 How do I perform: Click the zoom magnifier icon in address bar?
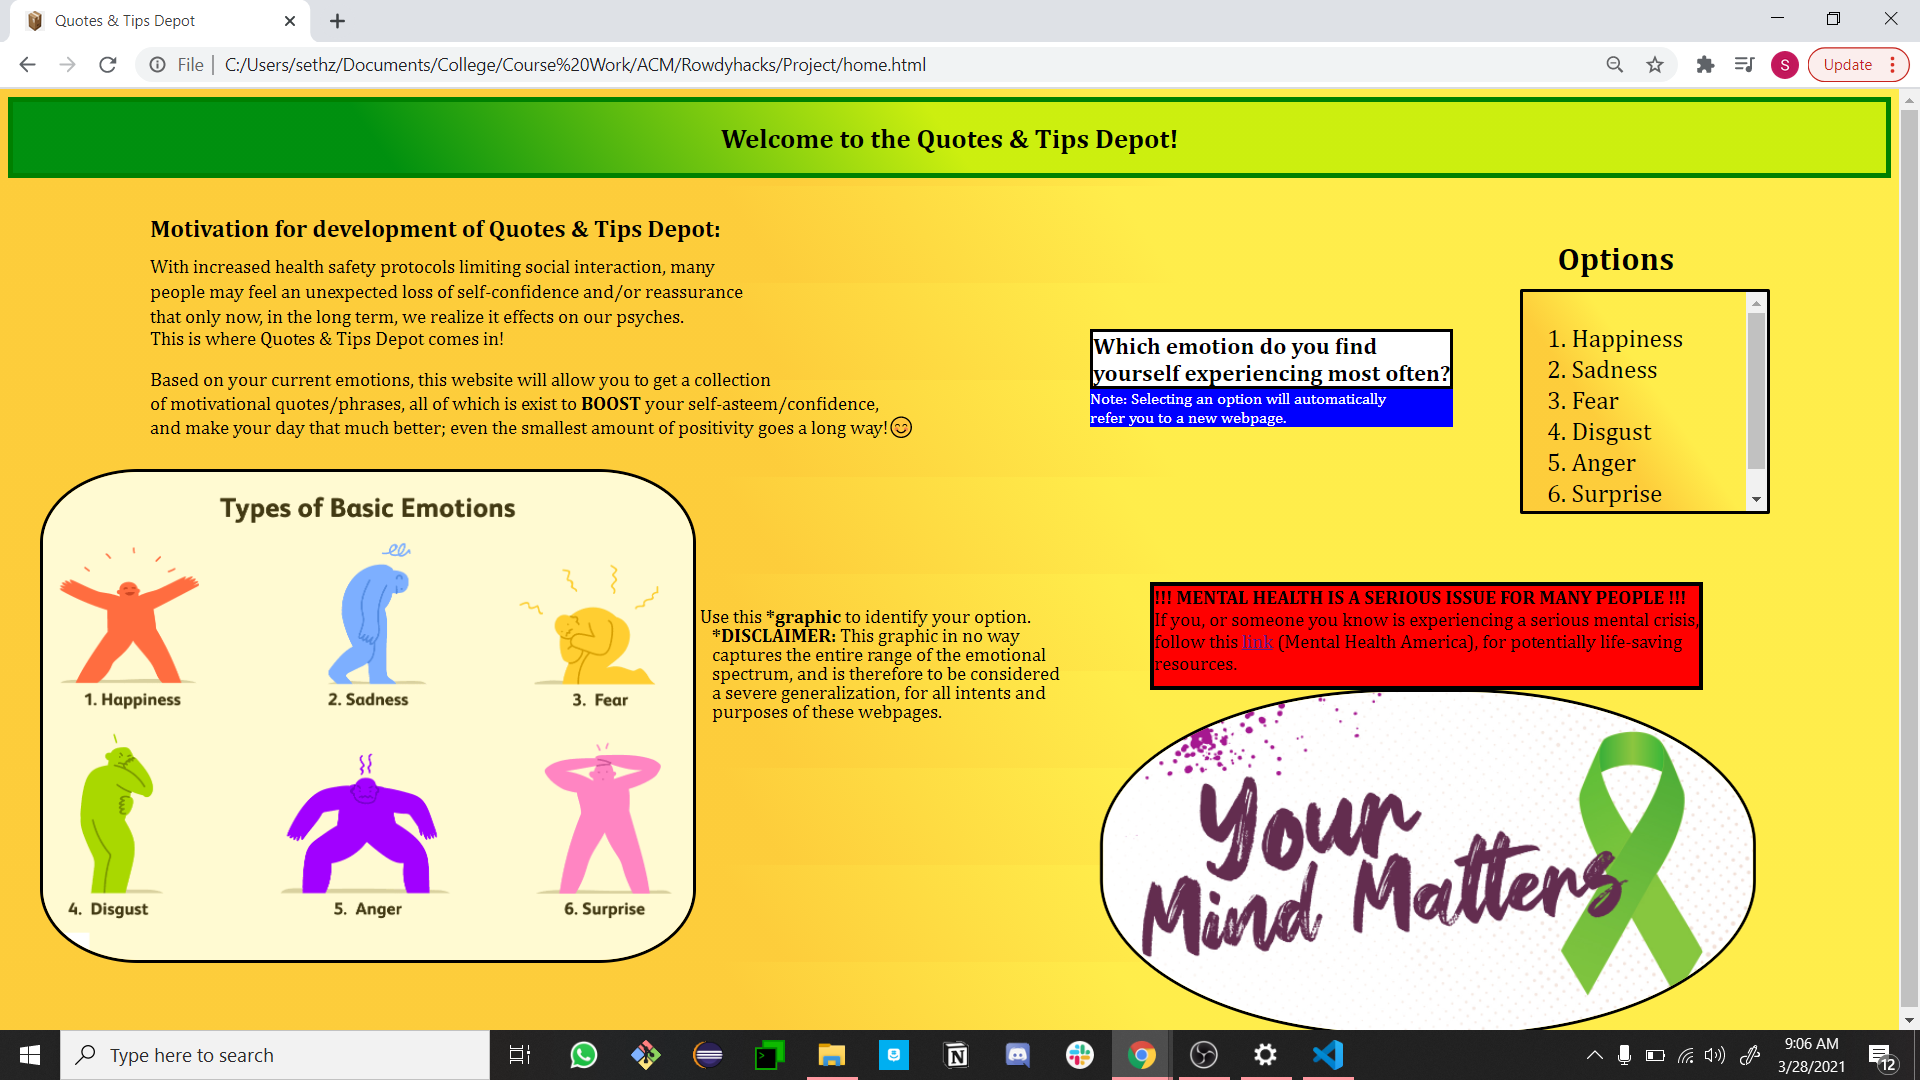coord(1614,65)
